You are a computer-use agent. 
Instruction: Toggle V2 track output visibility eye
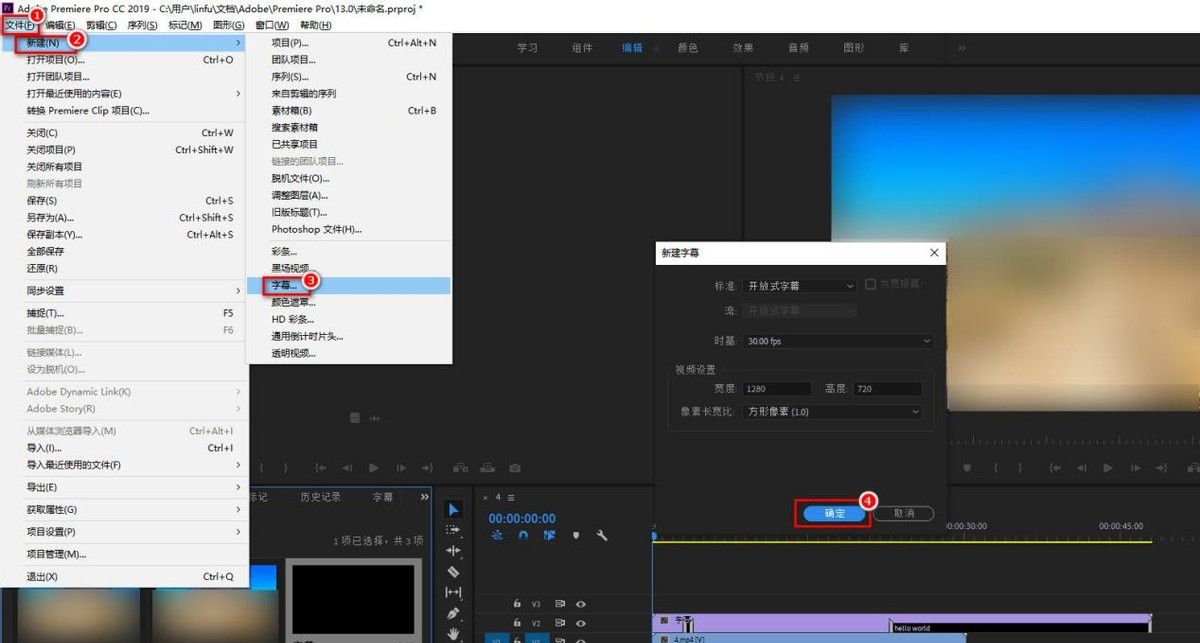point(582,622)
